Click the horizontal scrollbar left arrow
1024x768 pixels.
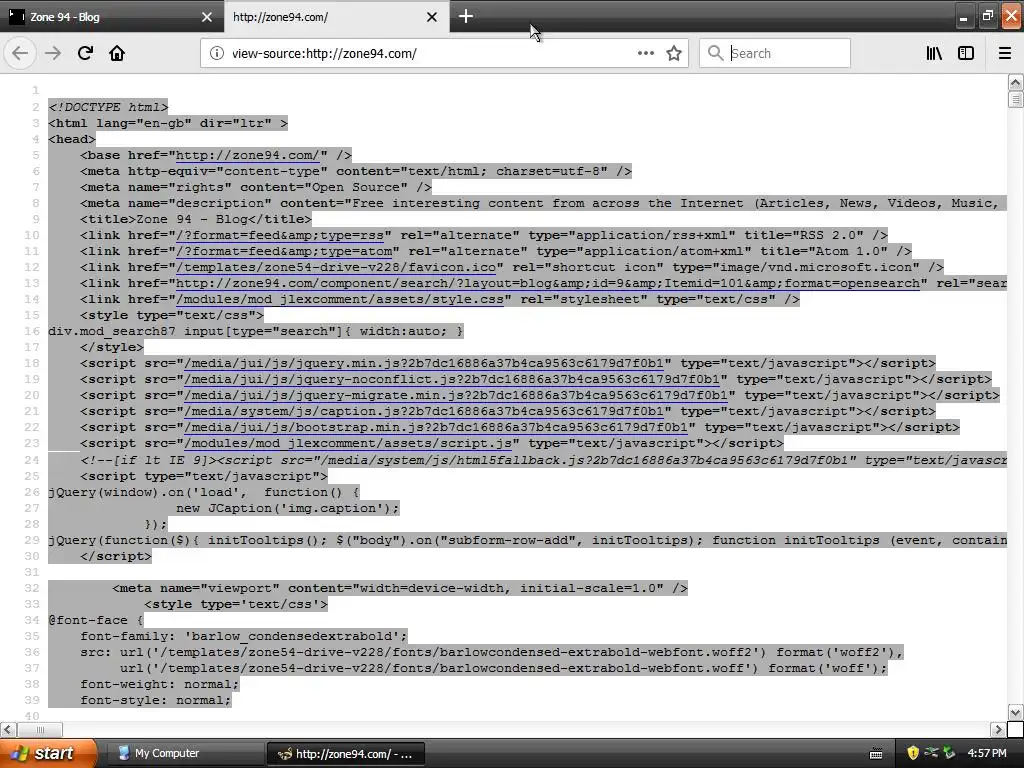pos(7,729)
